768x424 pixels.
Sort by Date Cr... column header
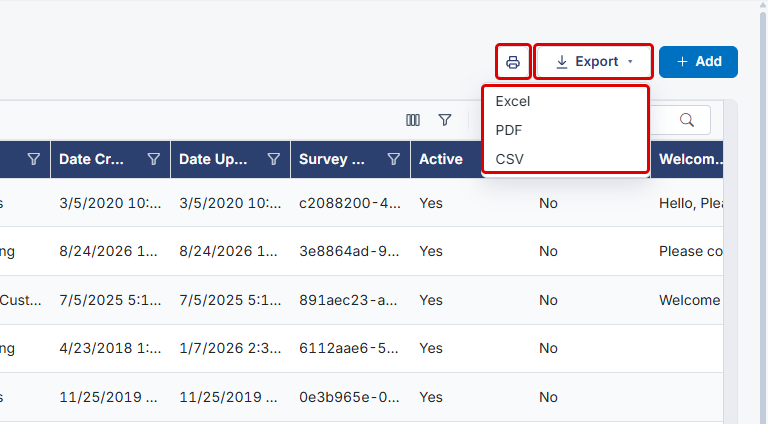pyautogui.click(x=92, y=159)
